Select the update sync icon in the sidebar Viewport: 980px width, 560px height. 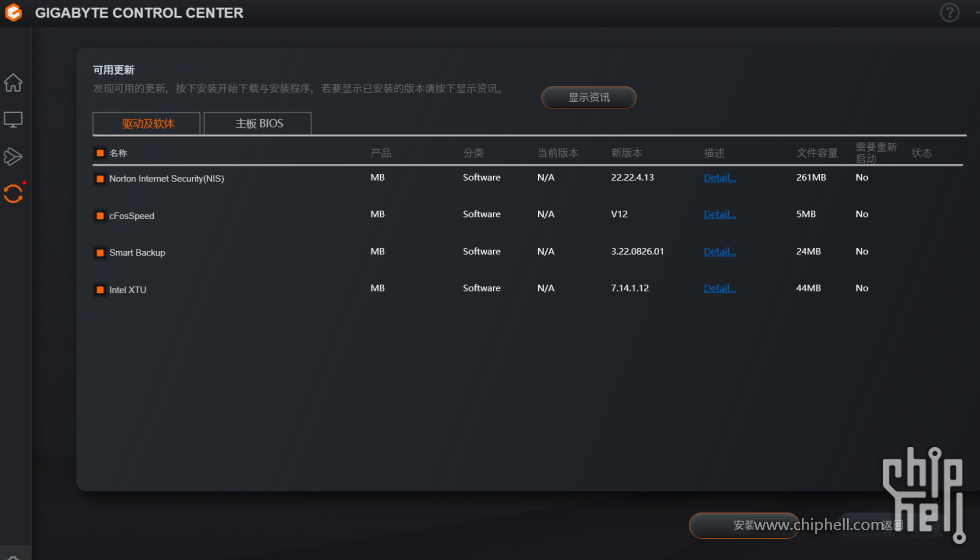13,194
